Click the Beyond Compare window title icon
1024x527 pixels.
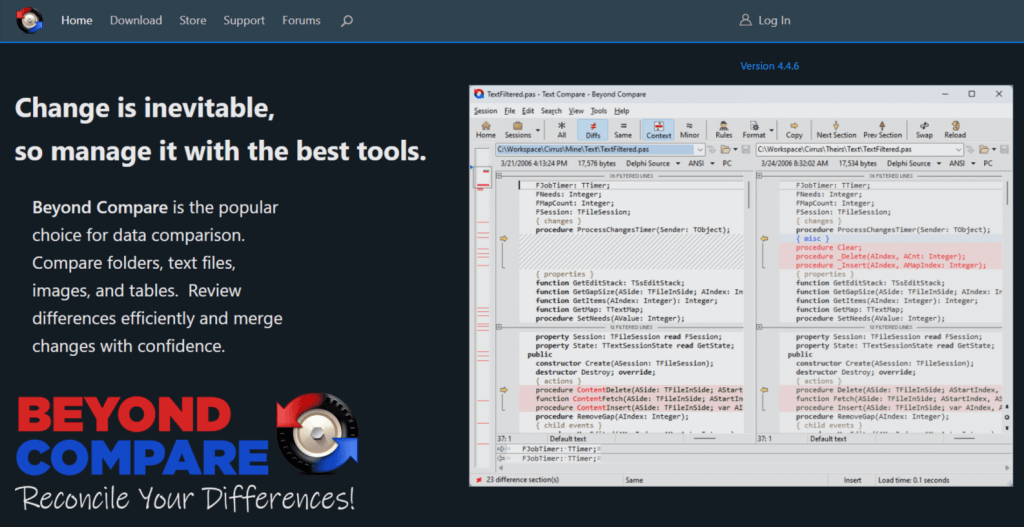click(479, 94)
